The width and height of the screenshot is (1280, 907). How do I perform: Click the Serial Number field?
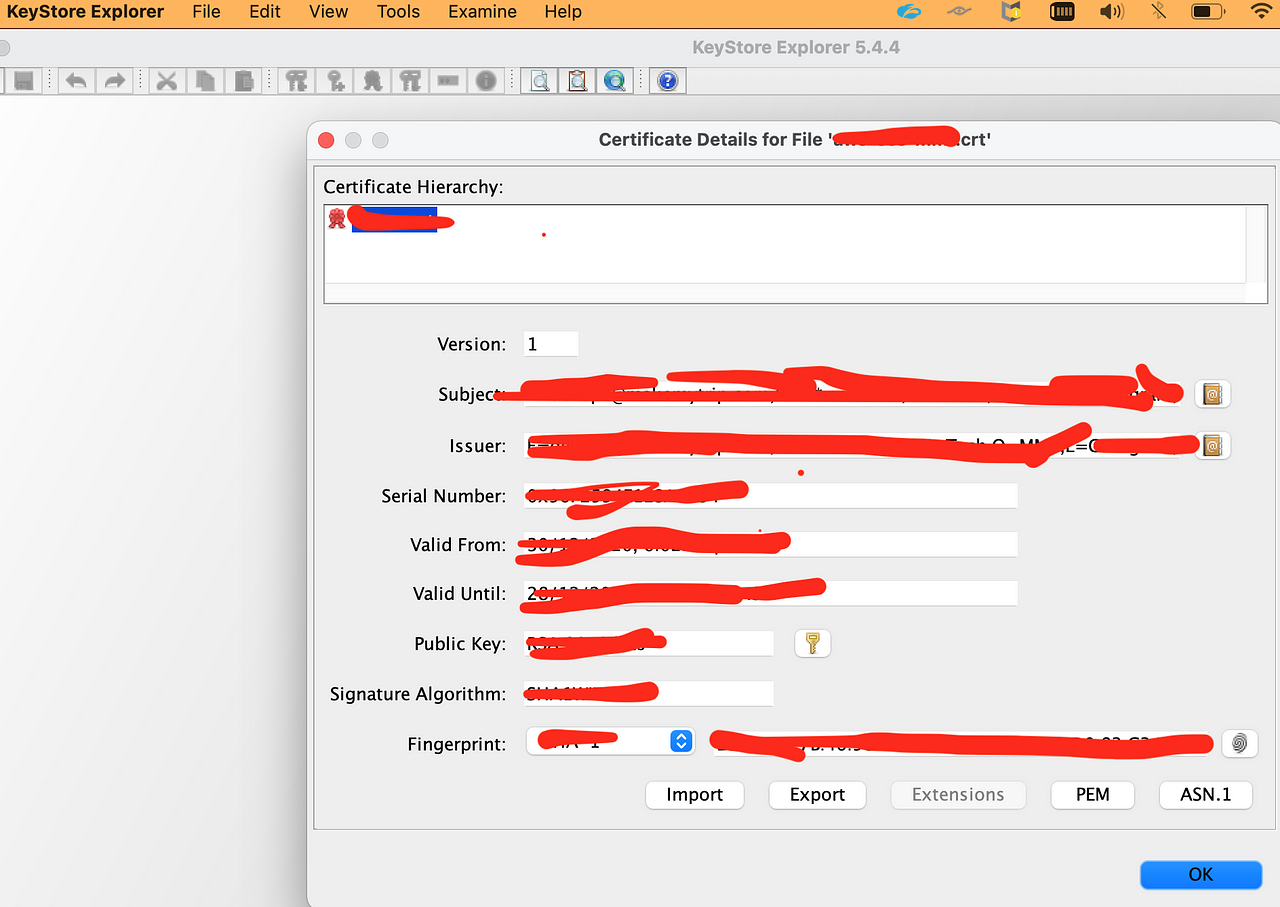click(x=770, y=496)
